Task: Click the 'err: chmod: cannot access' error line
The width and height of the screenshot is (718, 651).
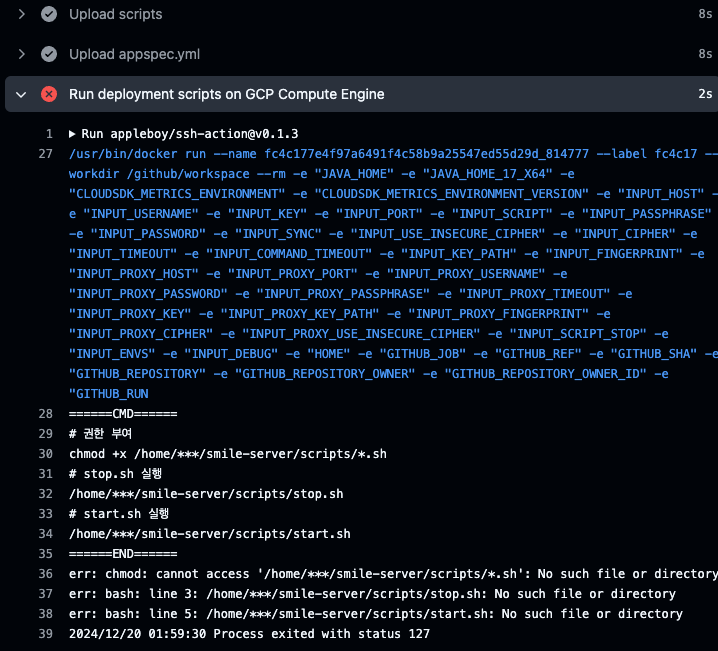Action: coord(393,574)
